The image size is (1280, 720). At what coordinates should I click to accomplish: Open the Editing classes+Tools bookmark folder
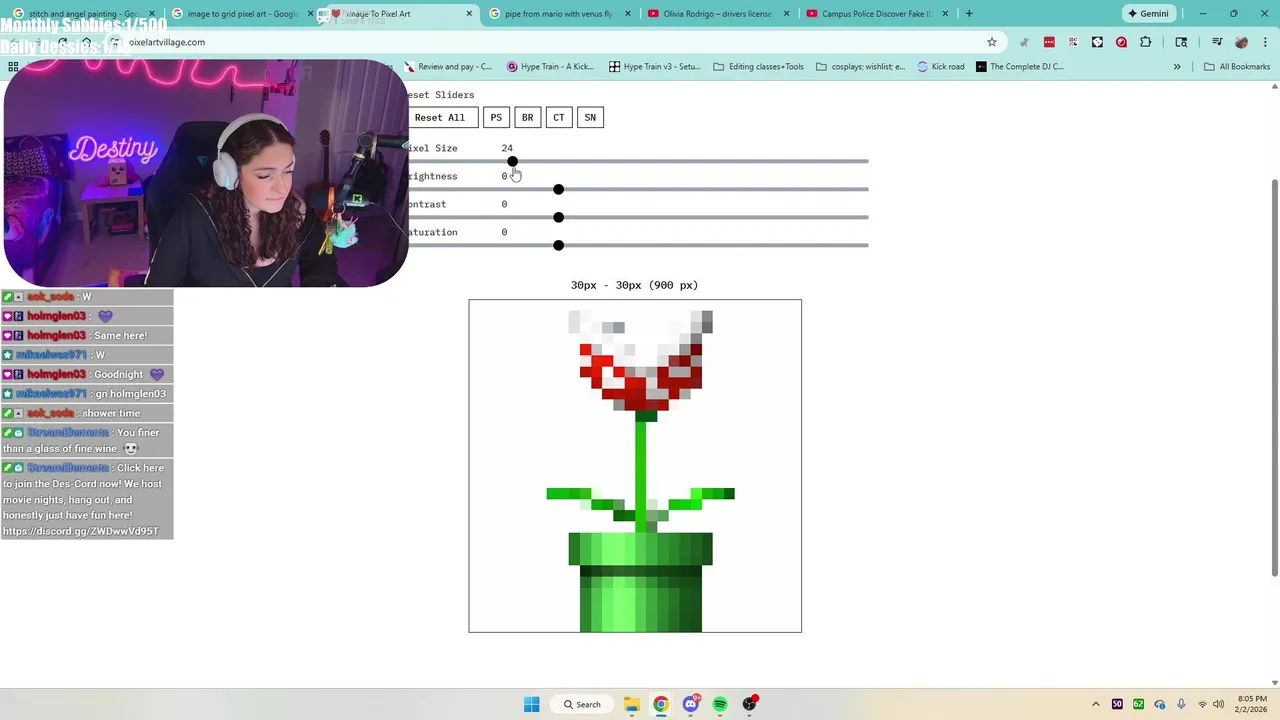coord(758,67)
